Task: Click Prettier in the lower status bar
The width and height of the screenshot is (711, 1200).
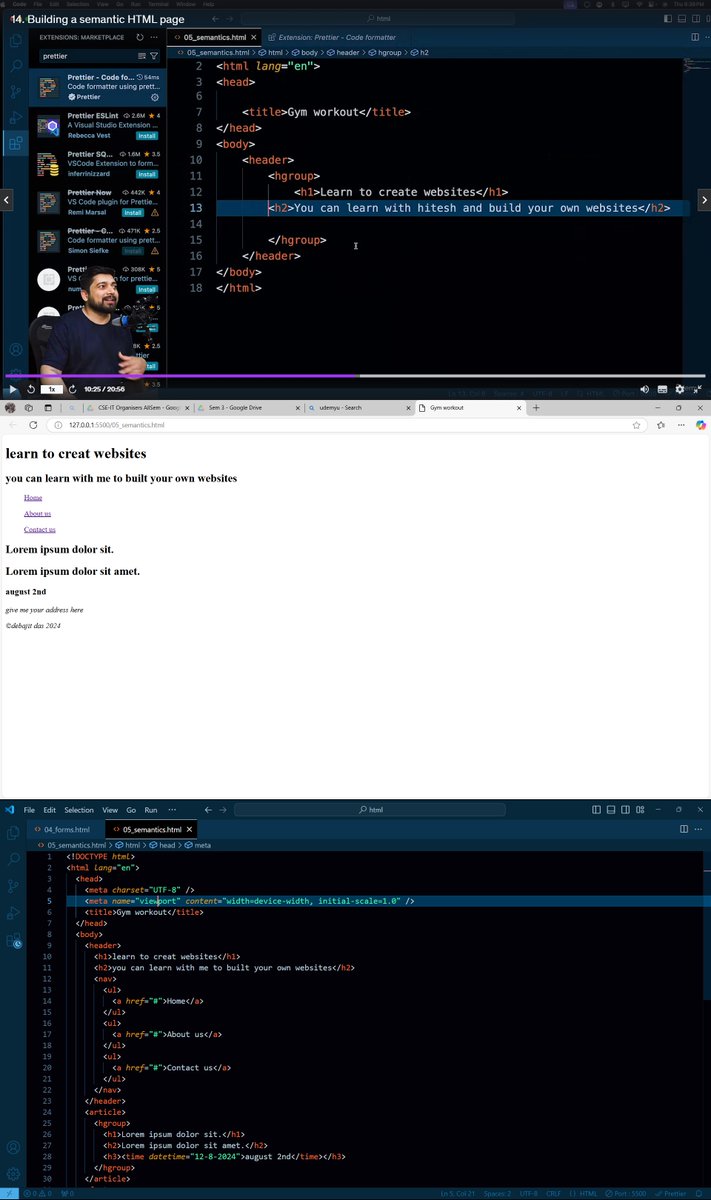Action: tap(673, 1193)
